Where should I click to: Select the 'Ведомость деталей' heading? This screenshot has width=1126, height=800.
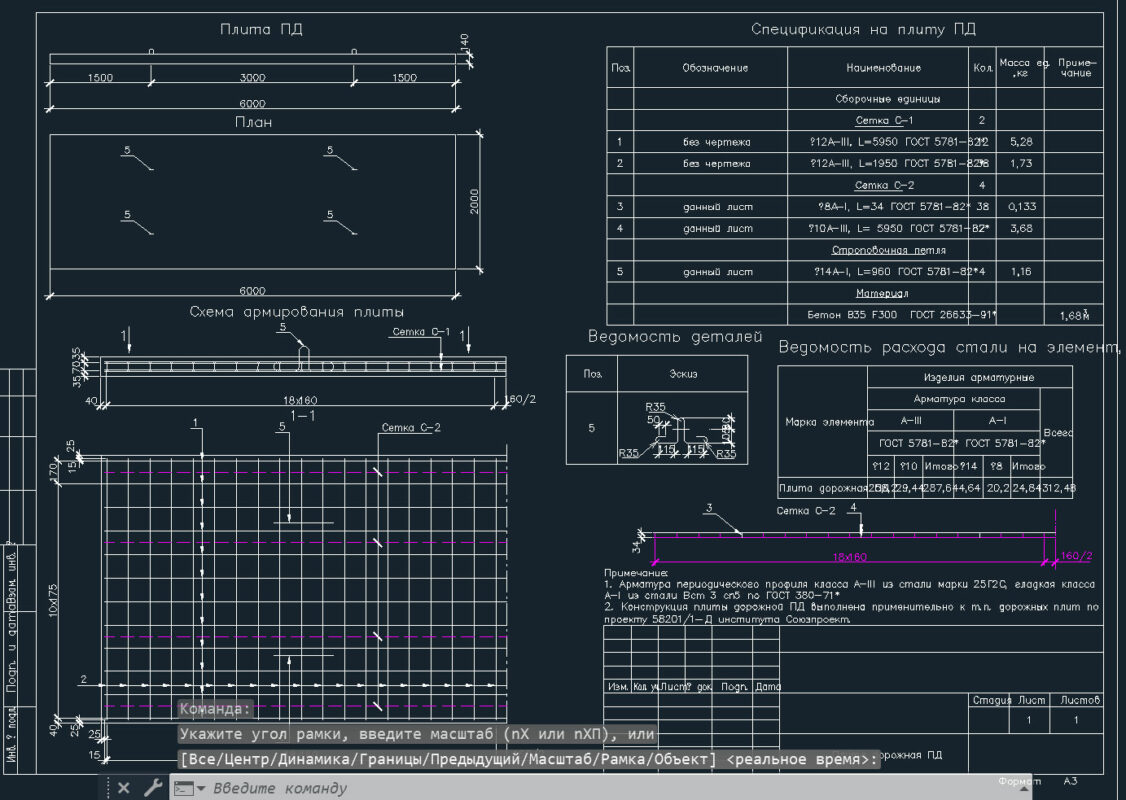(675, 337)
